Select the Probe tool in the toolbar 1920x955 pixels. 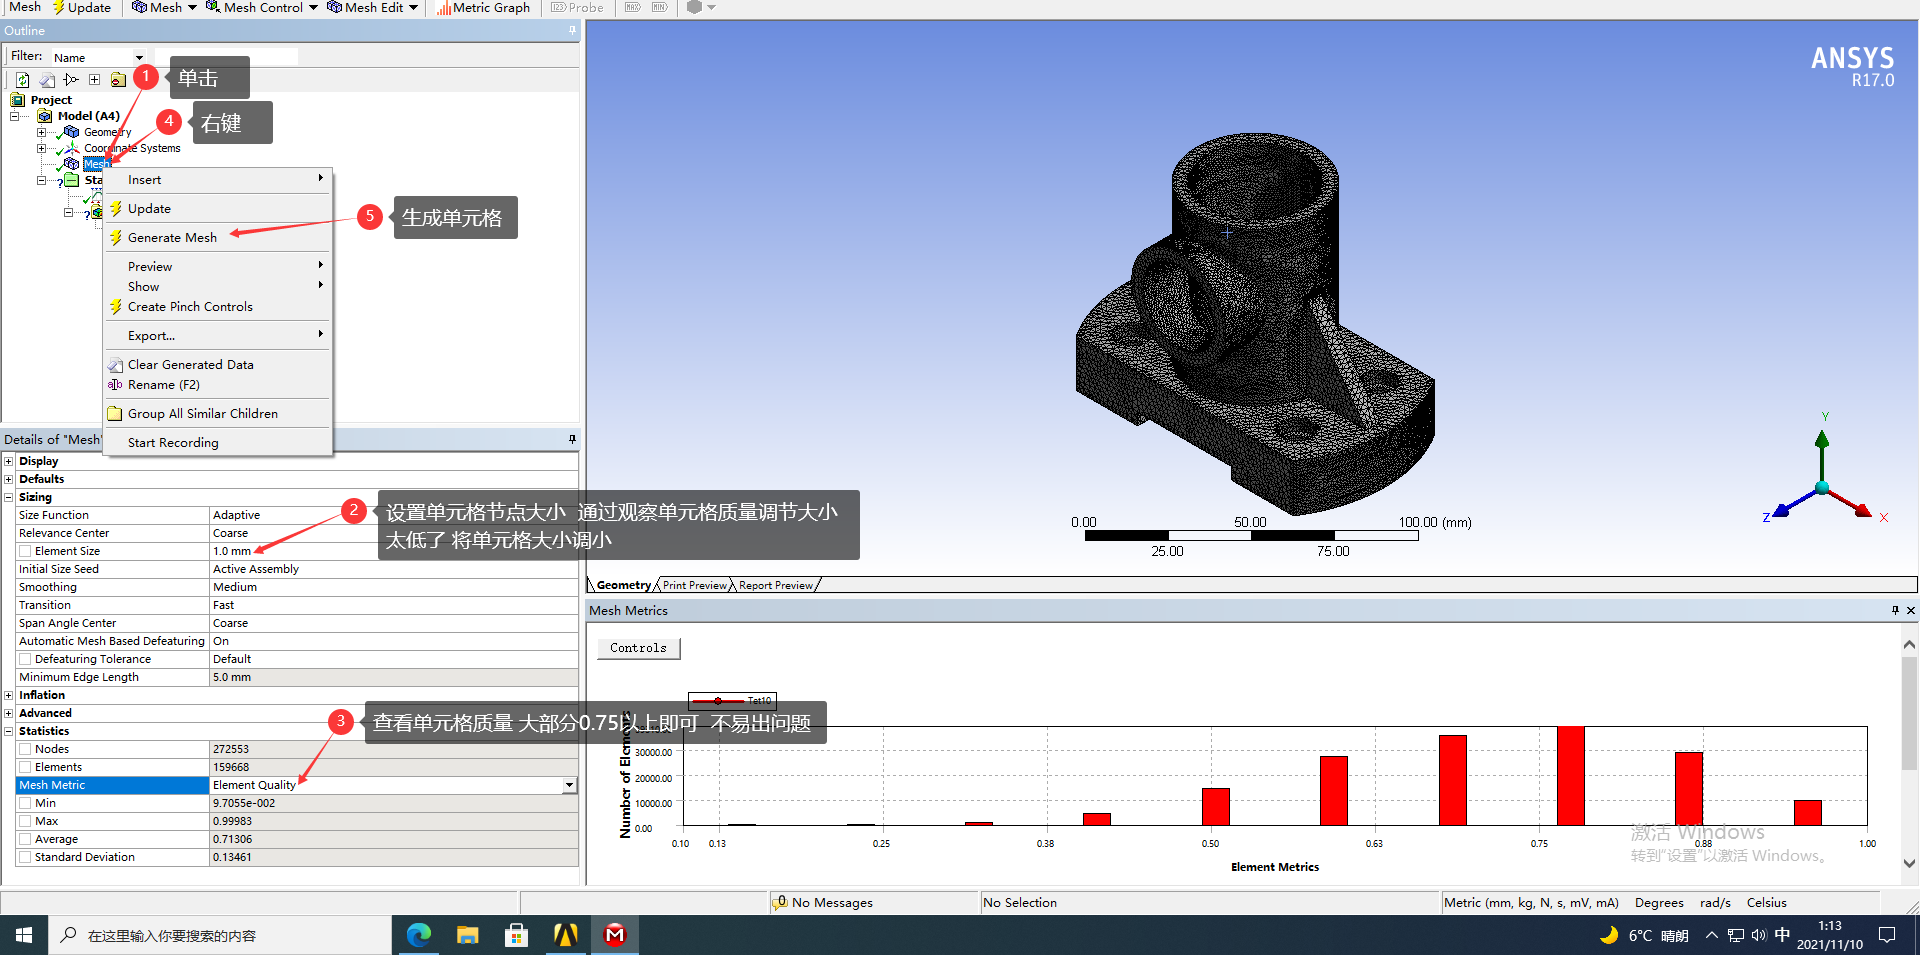577,8
